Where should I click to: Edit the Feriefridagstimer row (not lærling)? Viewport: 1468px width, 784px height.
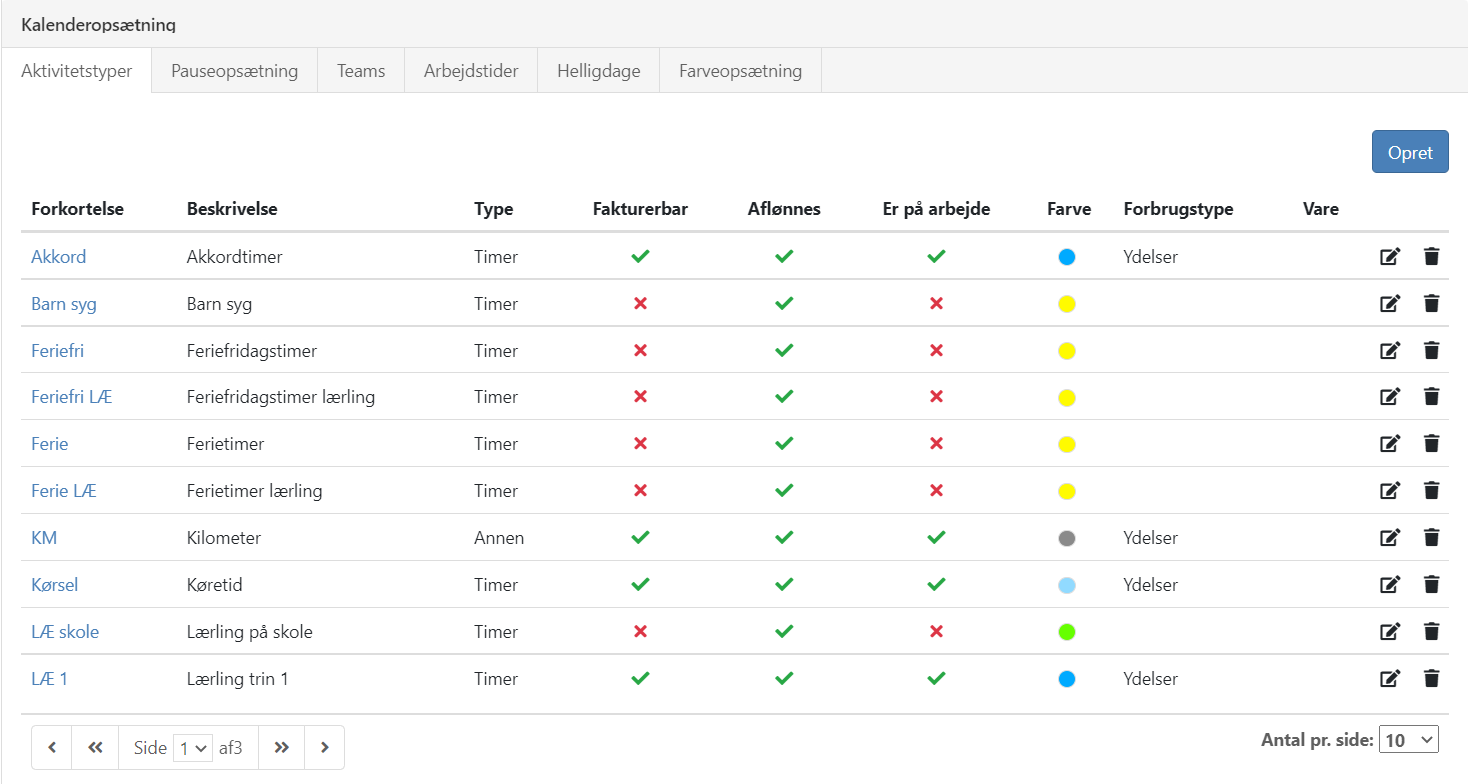coord(1390,350)
